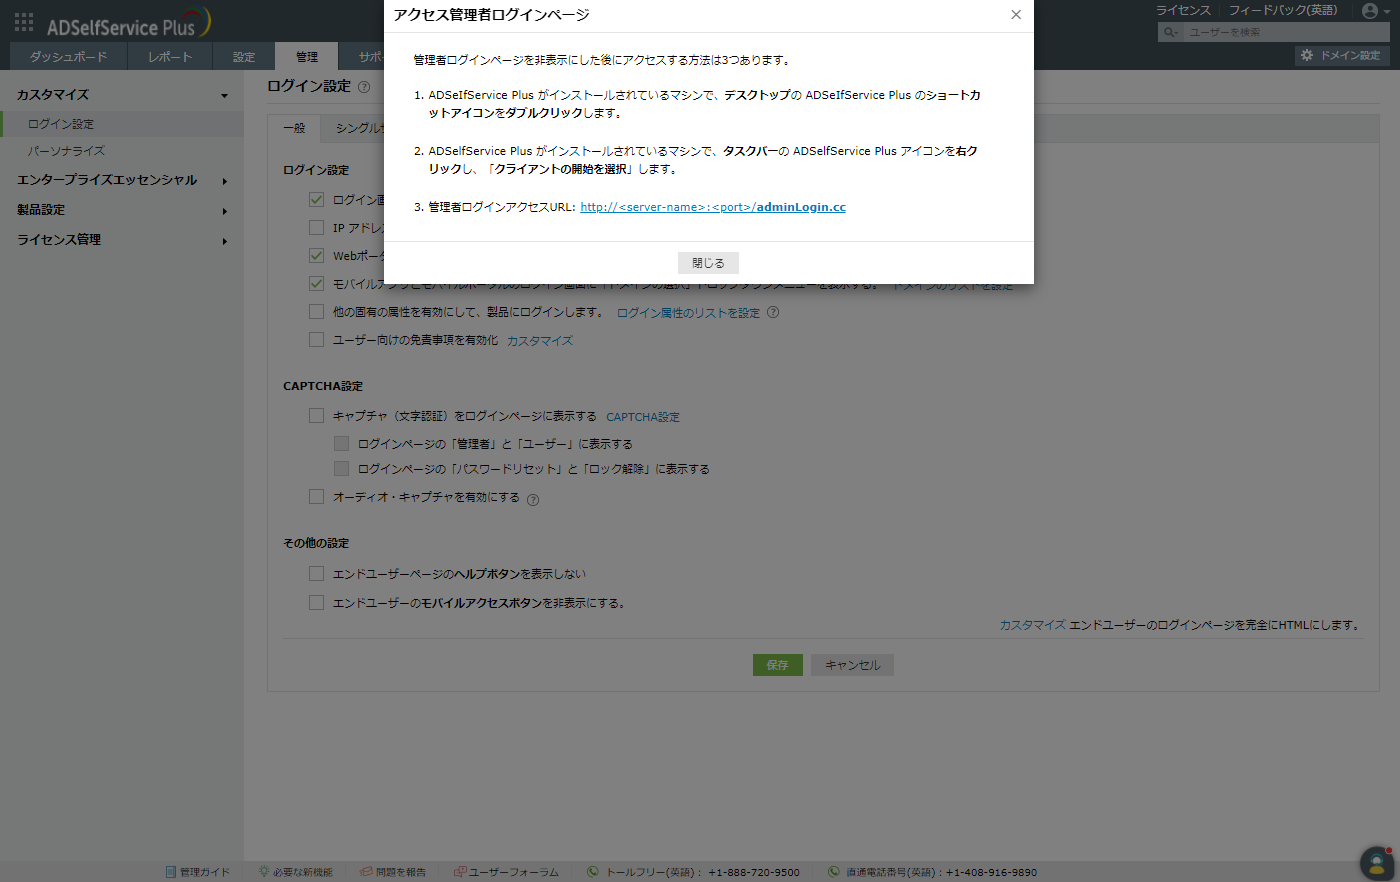Image resolution: width=1400 pixels, height=882 pixels.
Task: Expand the 製品設定 sidebar section
Action: click(122, 210)
